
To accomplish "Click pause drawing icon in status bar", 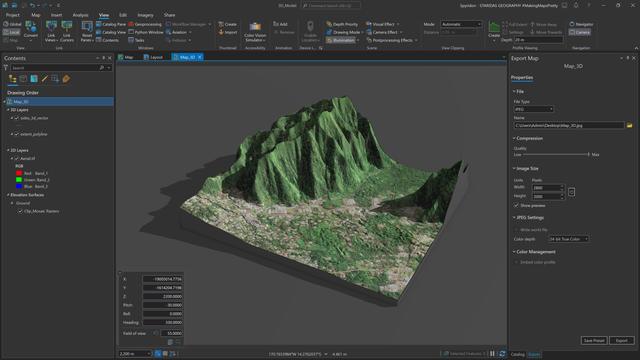I will [492, 354].
